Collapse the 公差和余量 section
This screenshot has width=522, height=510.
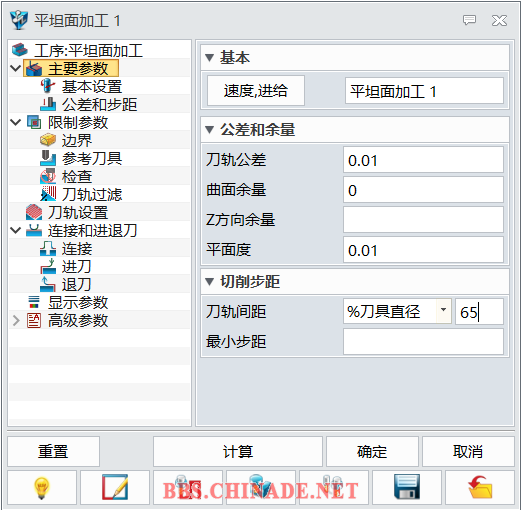(x=210, y=130)
